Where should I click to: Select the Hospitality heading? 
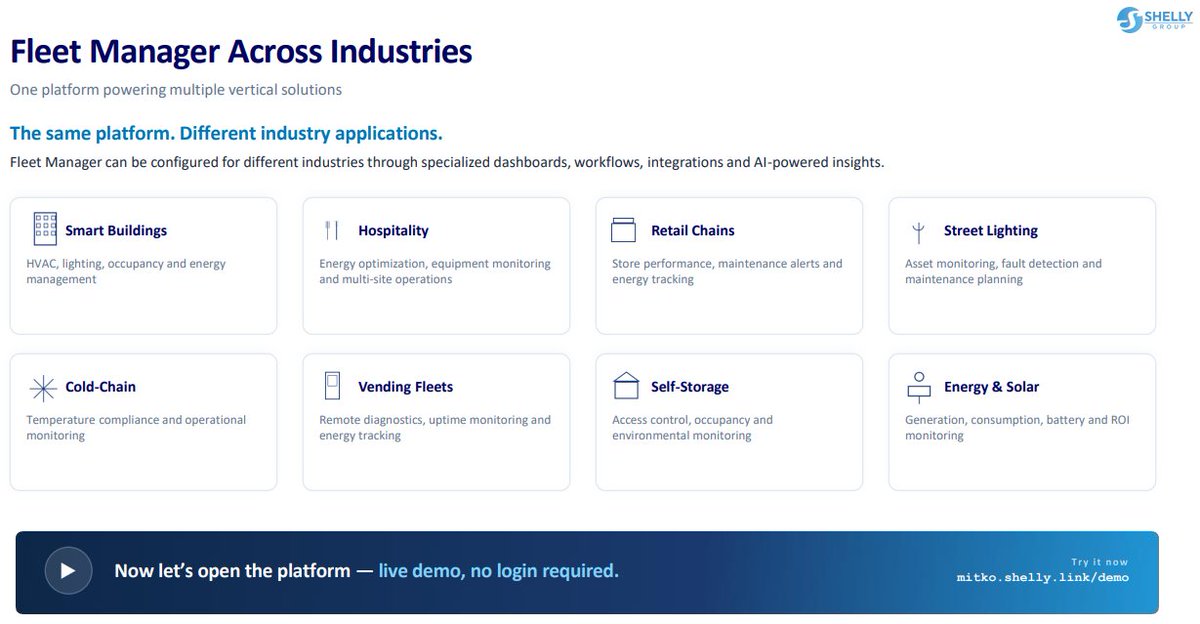pos(393,231)
